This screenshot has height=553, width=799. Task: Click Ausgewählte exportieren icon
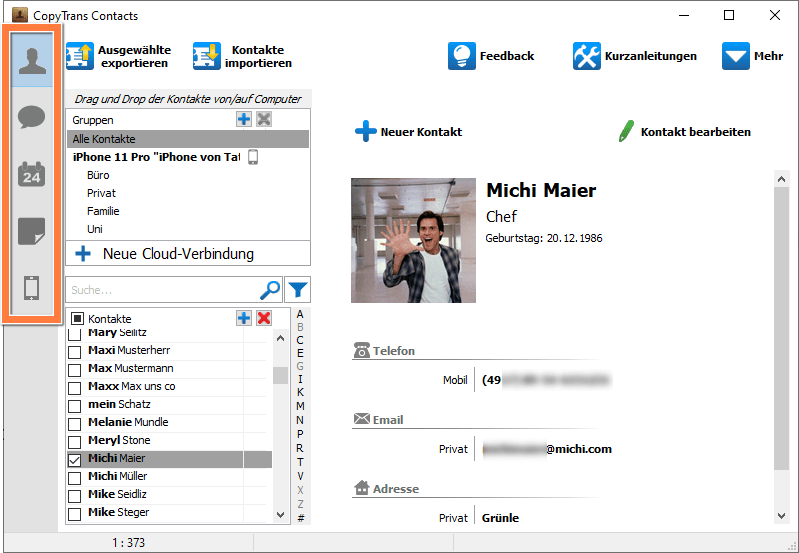(x=80, y=56)
